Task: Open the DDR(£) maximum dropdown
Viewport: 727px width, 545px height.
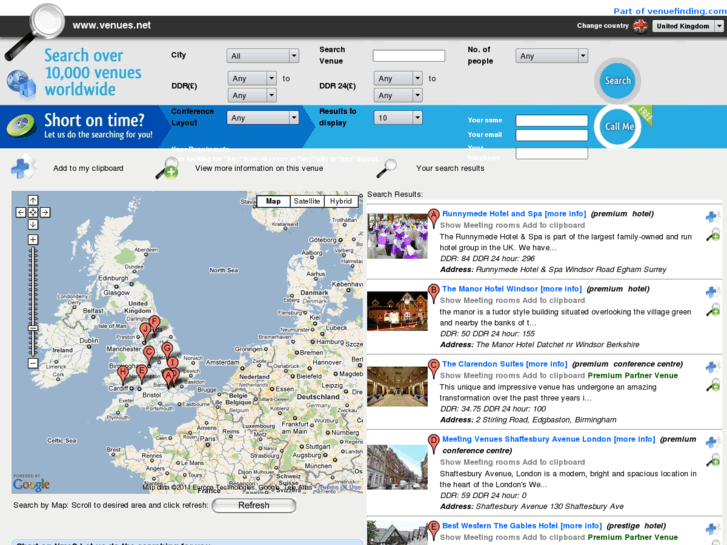Action: point(252,95)
